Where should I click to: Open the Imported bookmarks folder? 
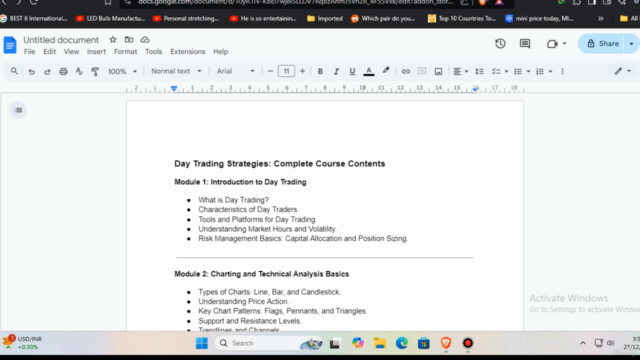point(325,18)
